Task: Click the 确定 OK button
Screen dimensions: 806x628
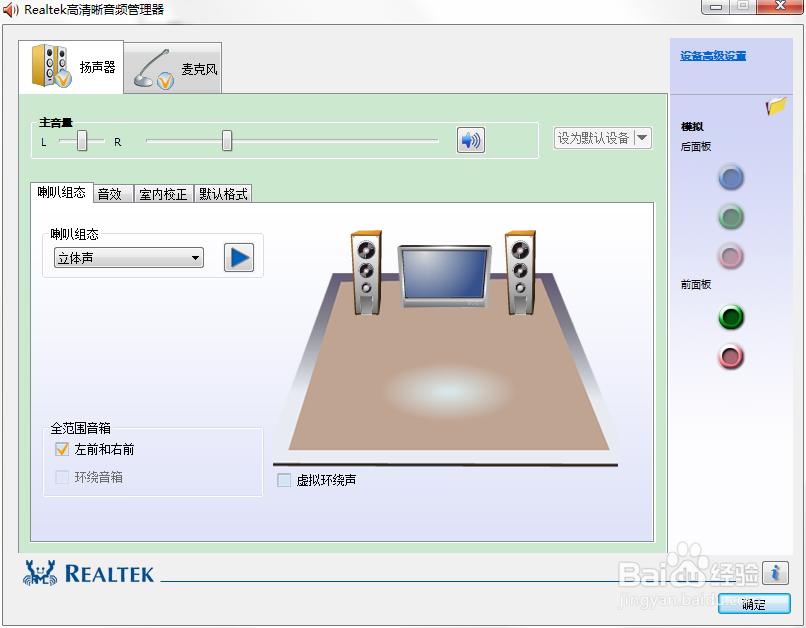Action: (754, 604)
